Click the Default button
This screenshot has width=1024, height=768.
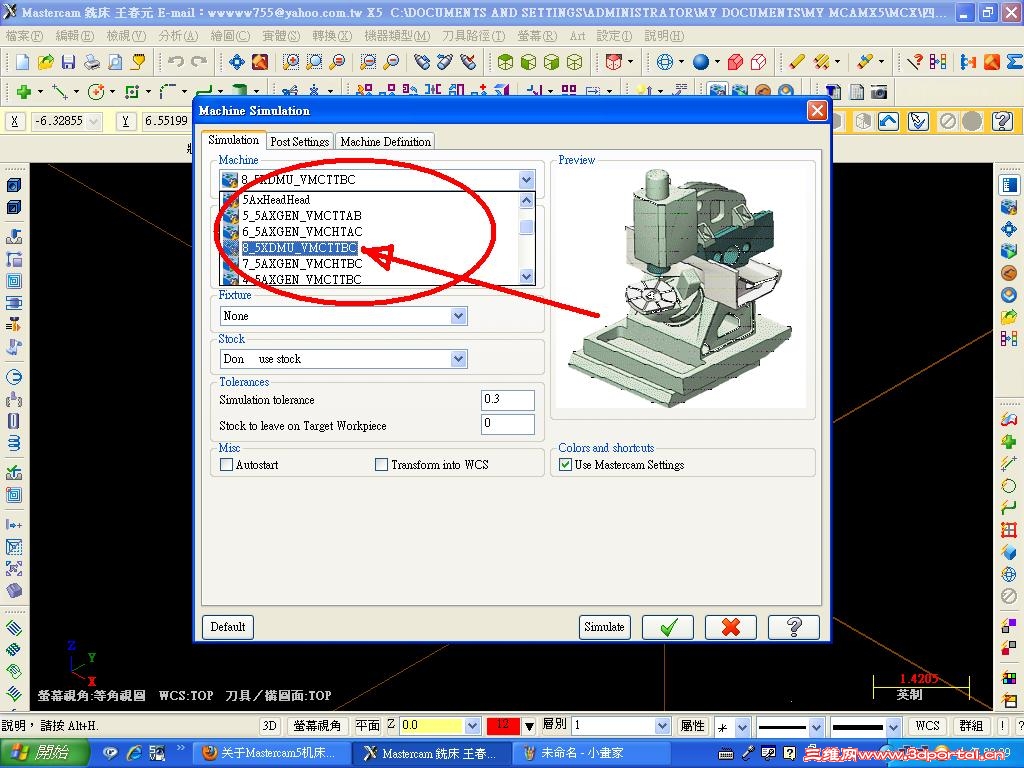[228, 627]
